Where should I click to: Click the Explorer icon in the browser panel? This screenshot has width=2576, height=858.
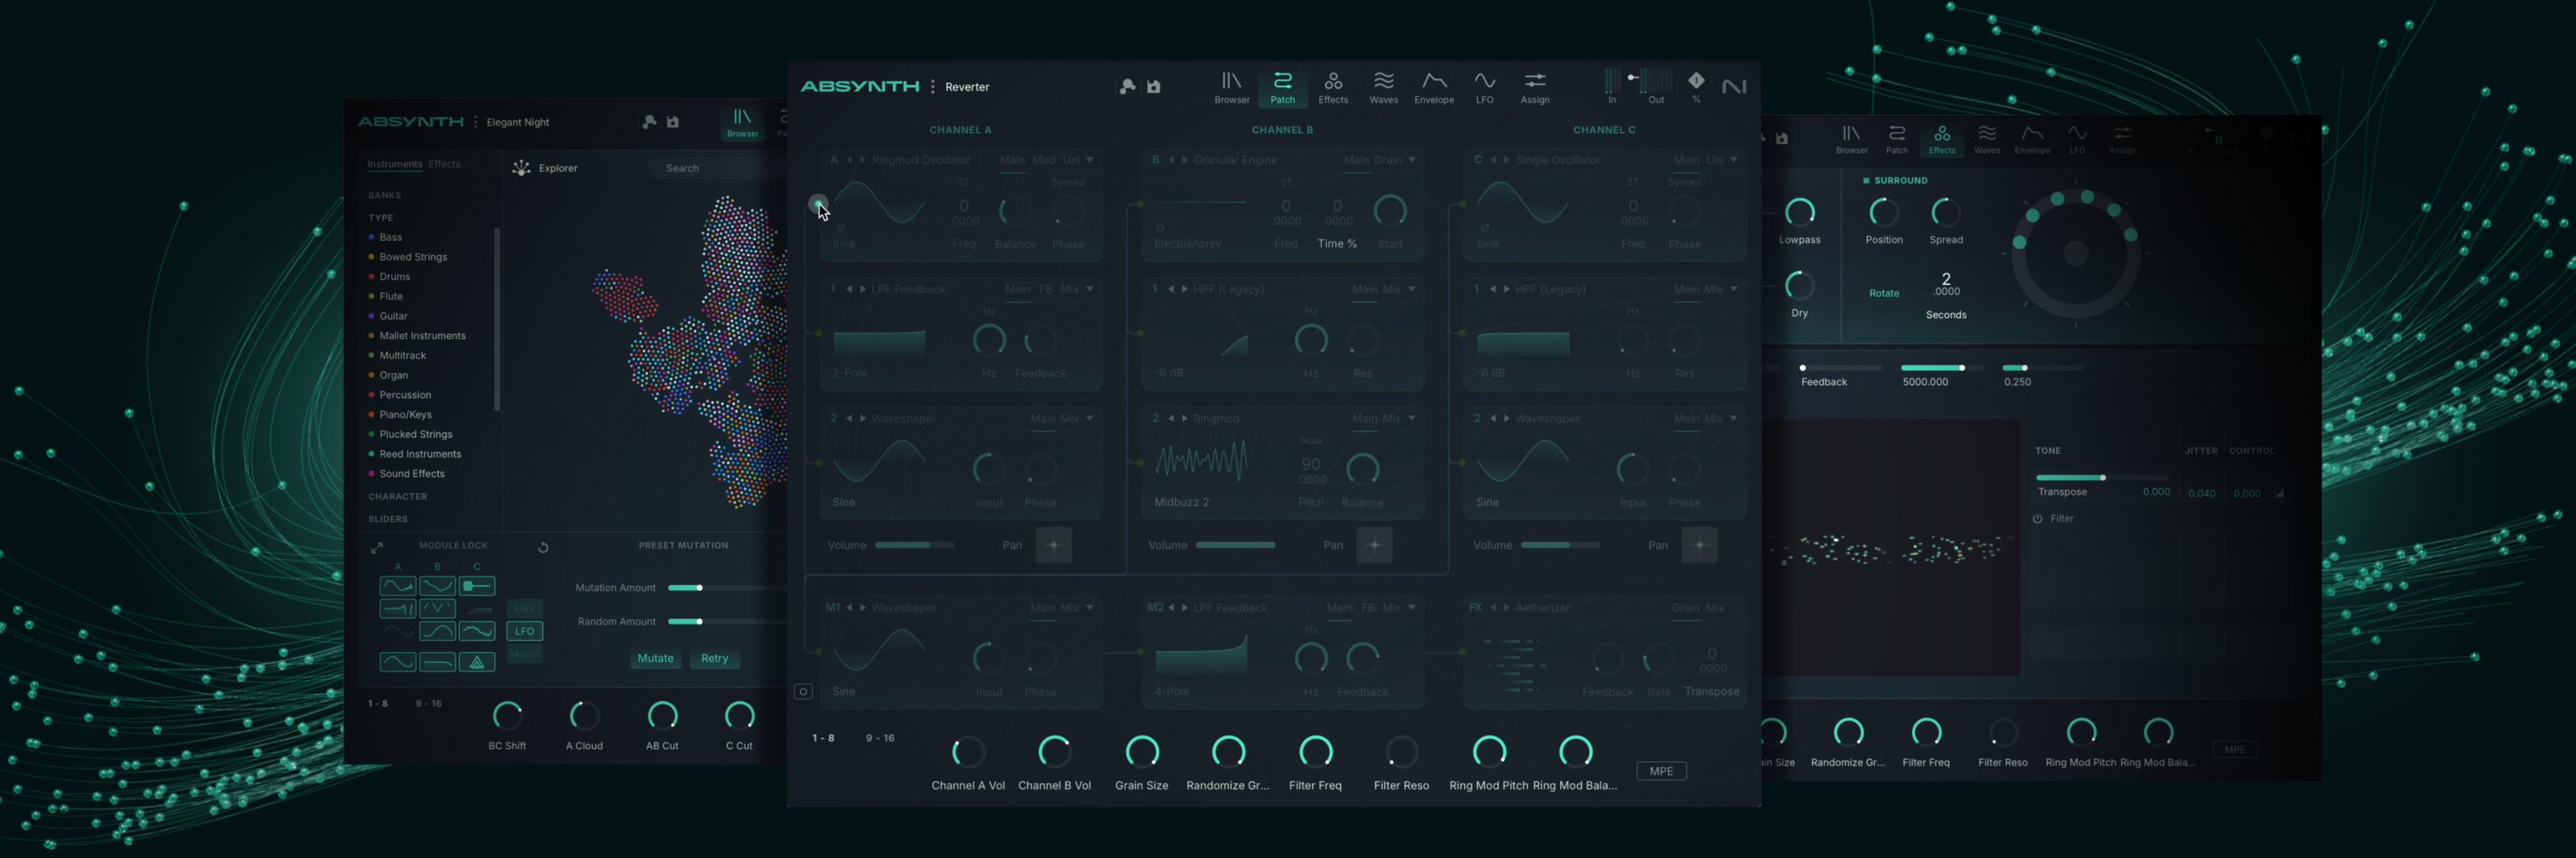[521, 168]
